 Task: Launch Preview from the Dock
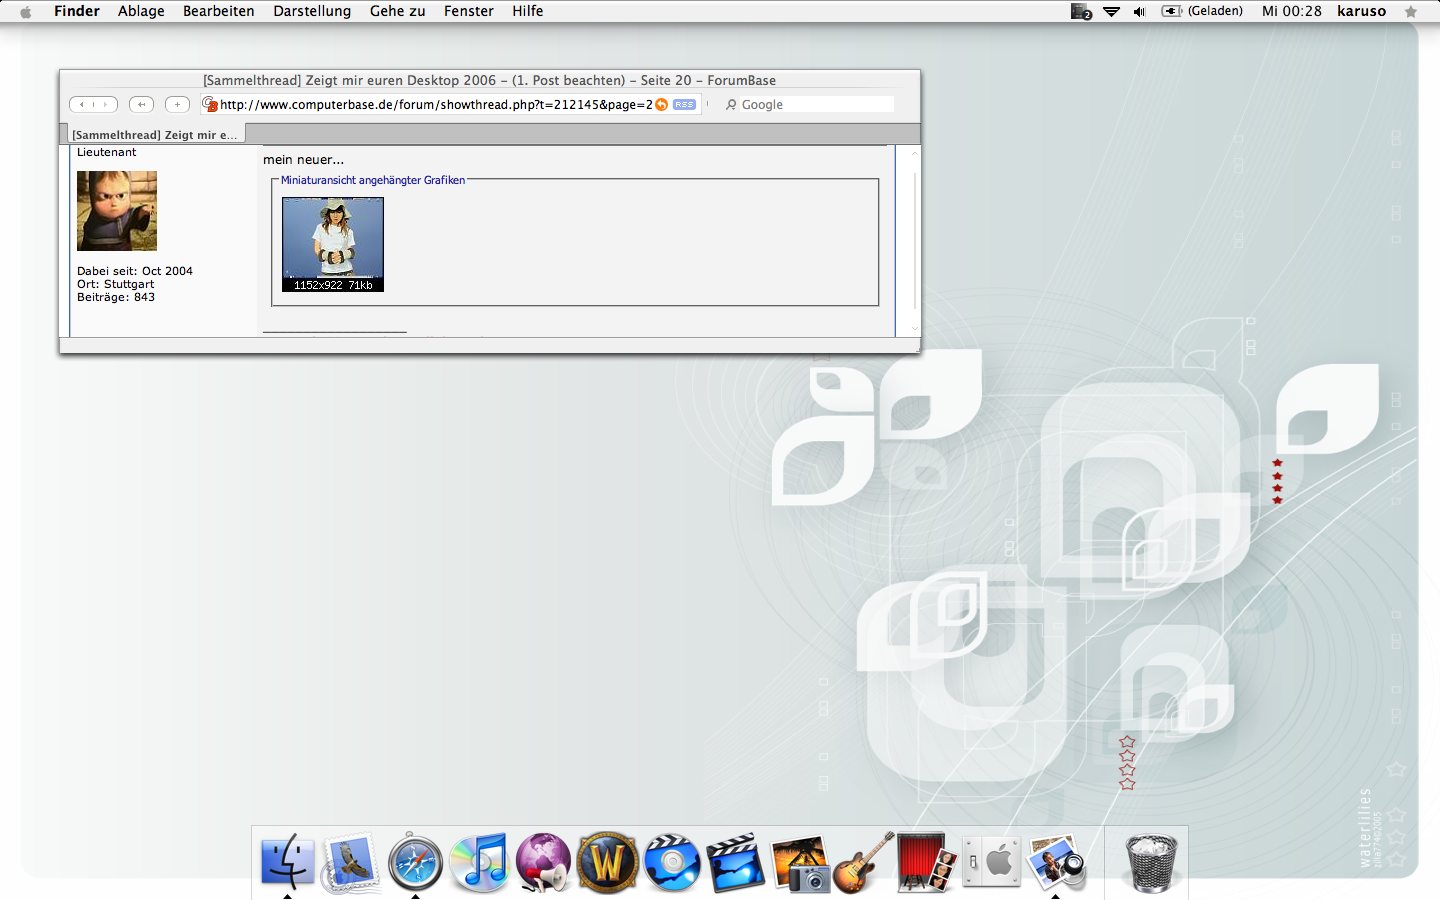tap(1056, 862)
